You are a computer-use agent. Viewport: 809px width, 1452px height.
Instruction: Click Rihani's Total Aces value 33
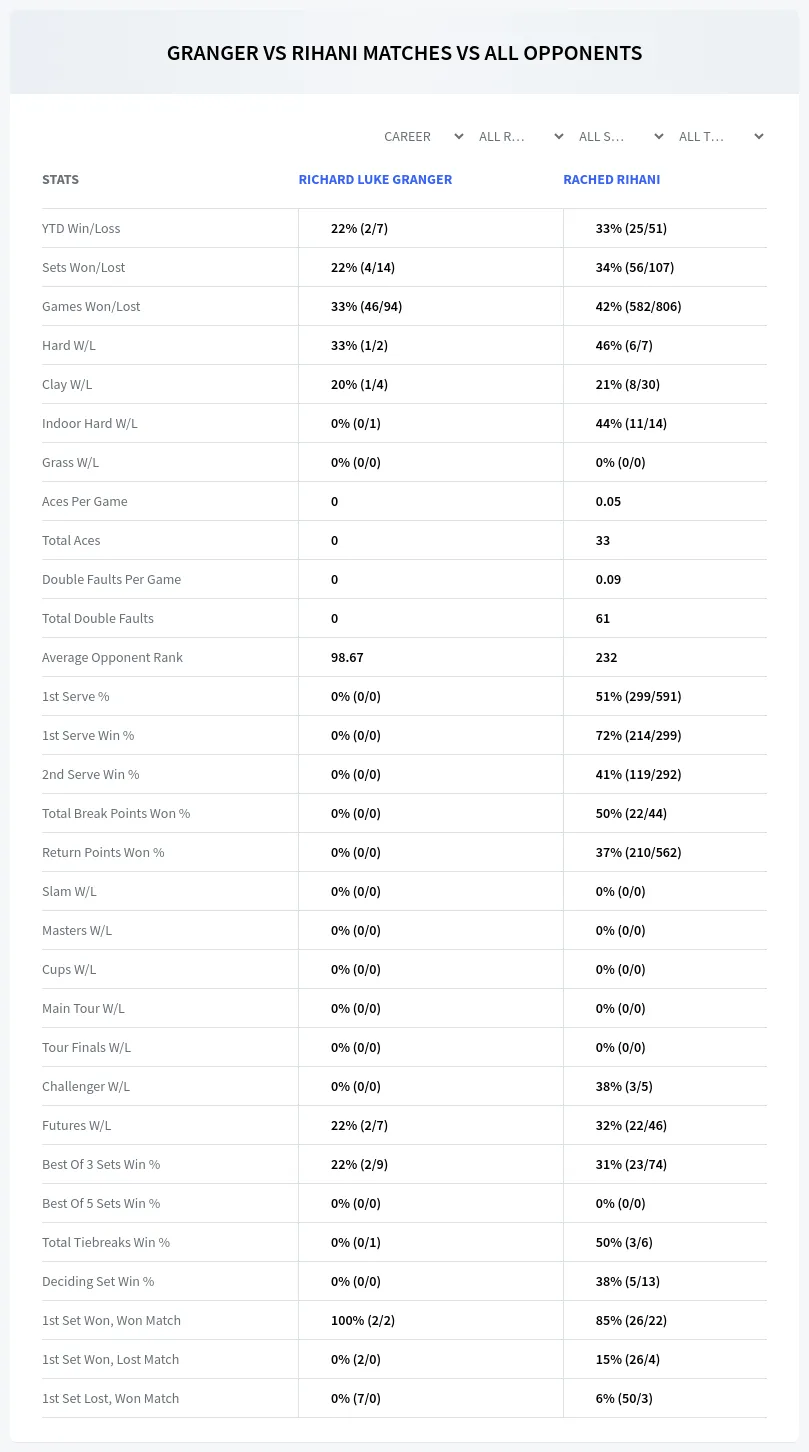(x=602, y=540)
